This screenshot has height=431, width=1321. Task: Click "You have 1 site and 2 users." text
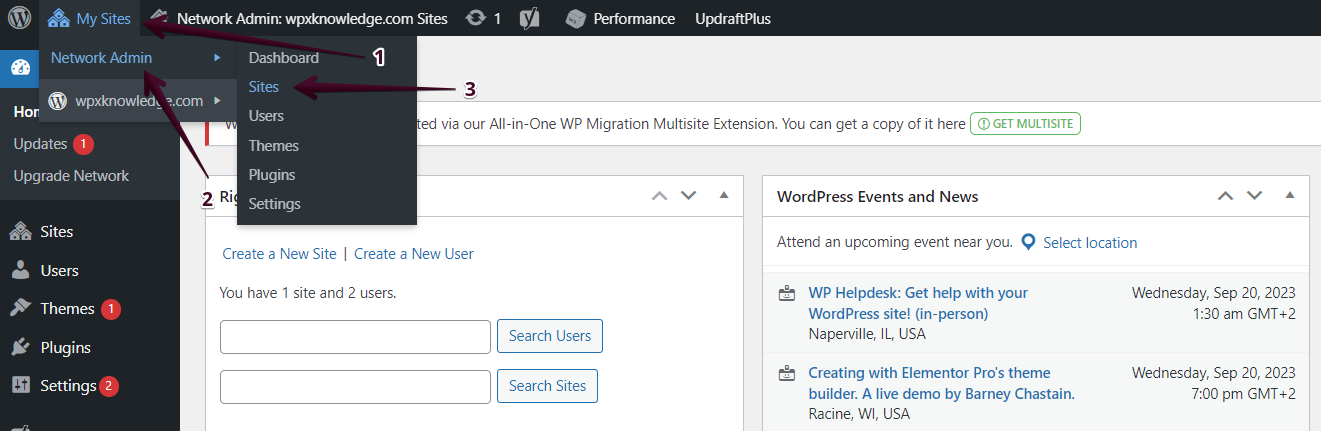pyautogui.click(x=308, y=294)
